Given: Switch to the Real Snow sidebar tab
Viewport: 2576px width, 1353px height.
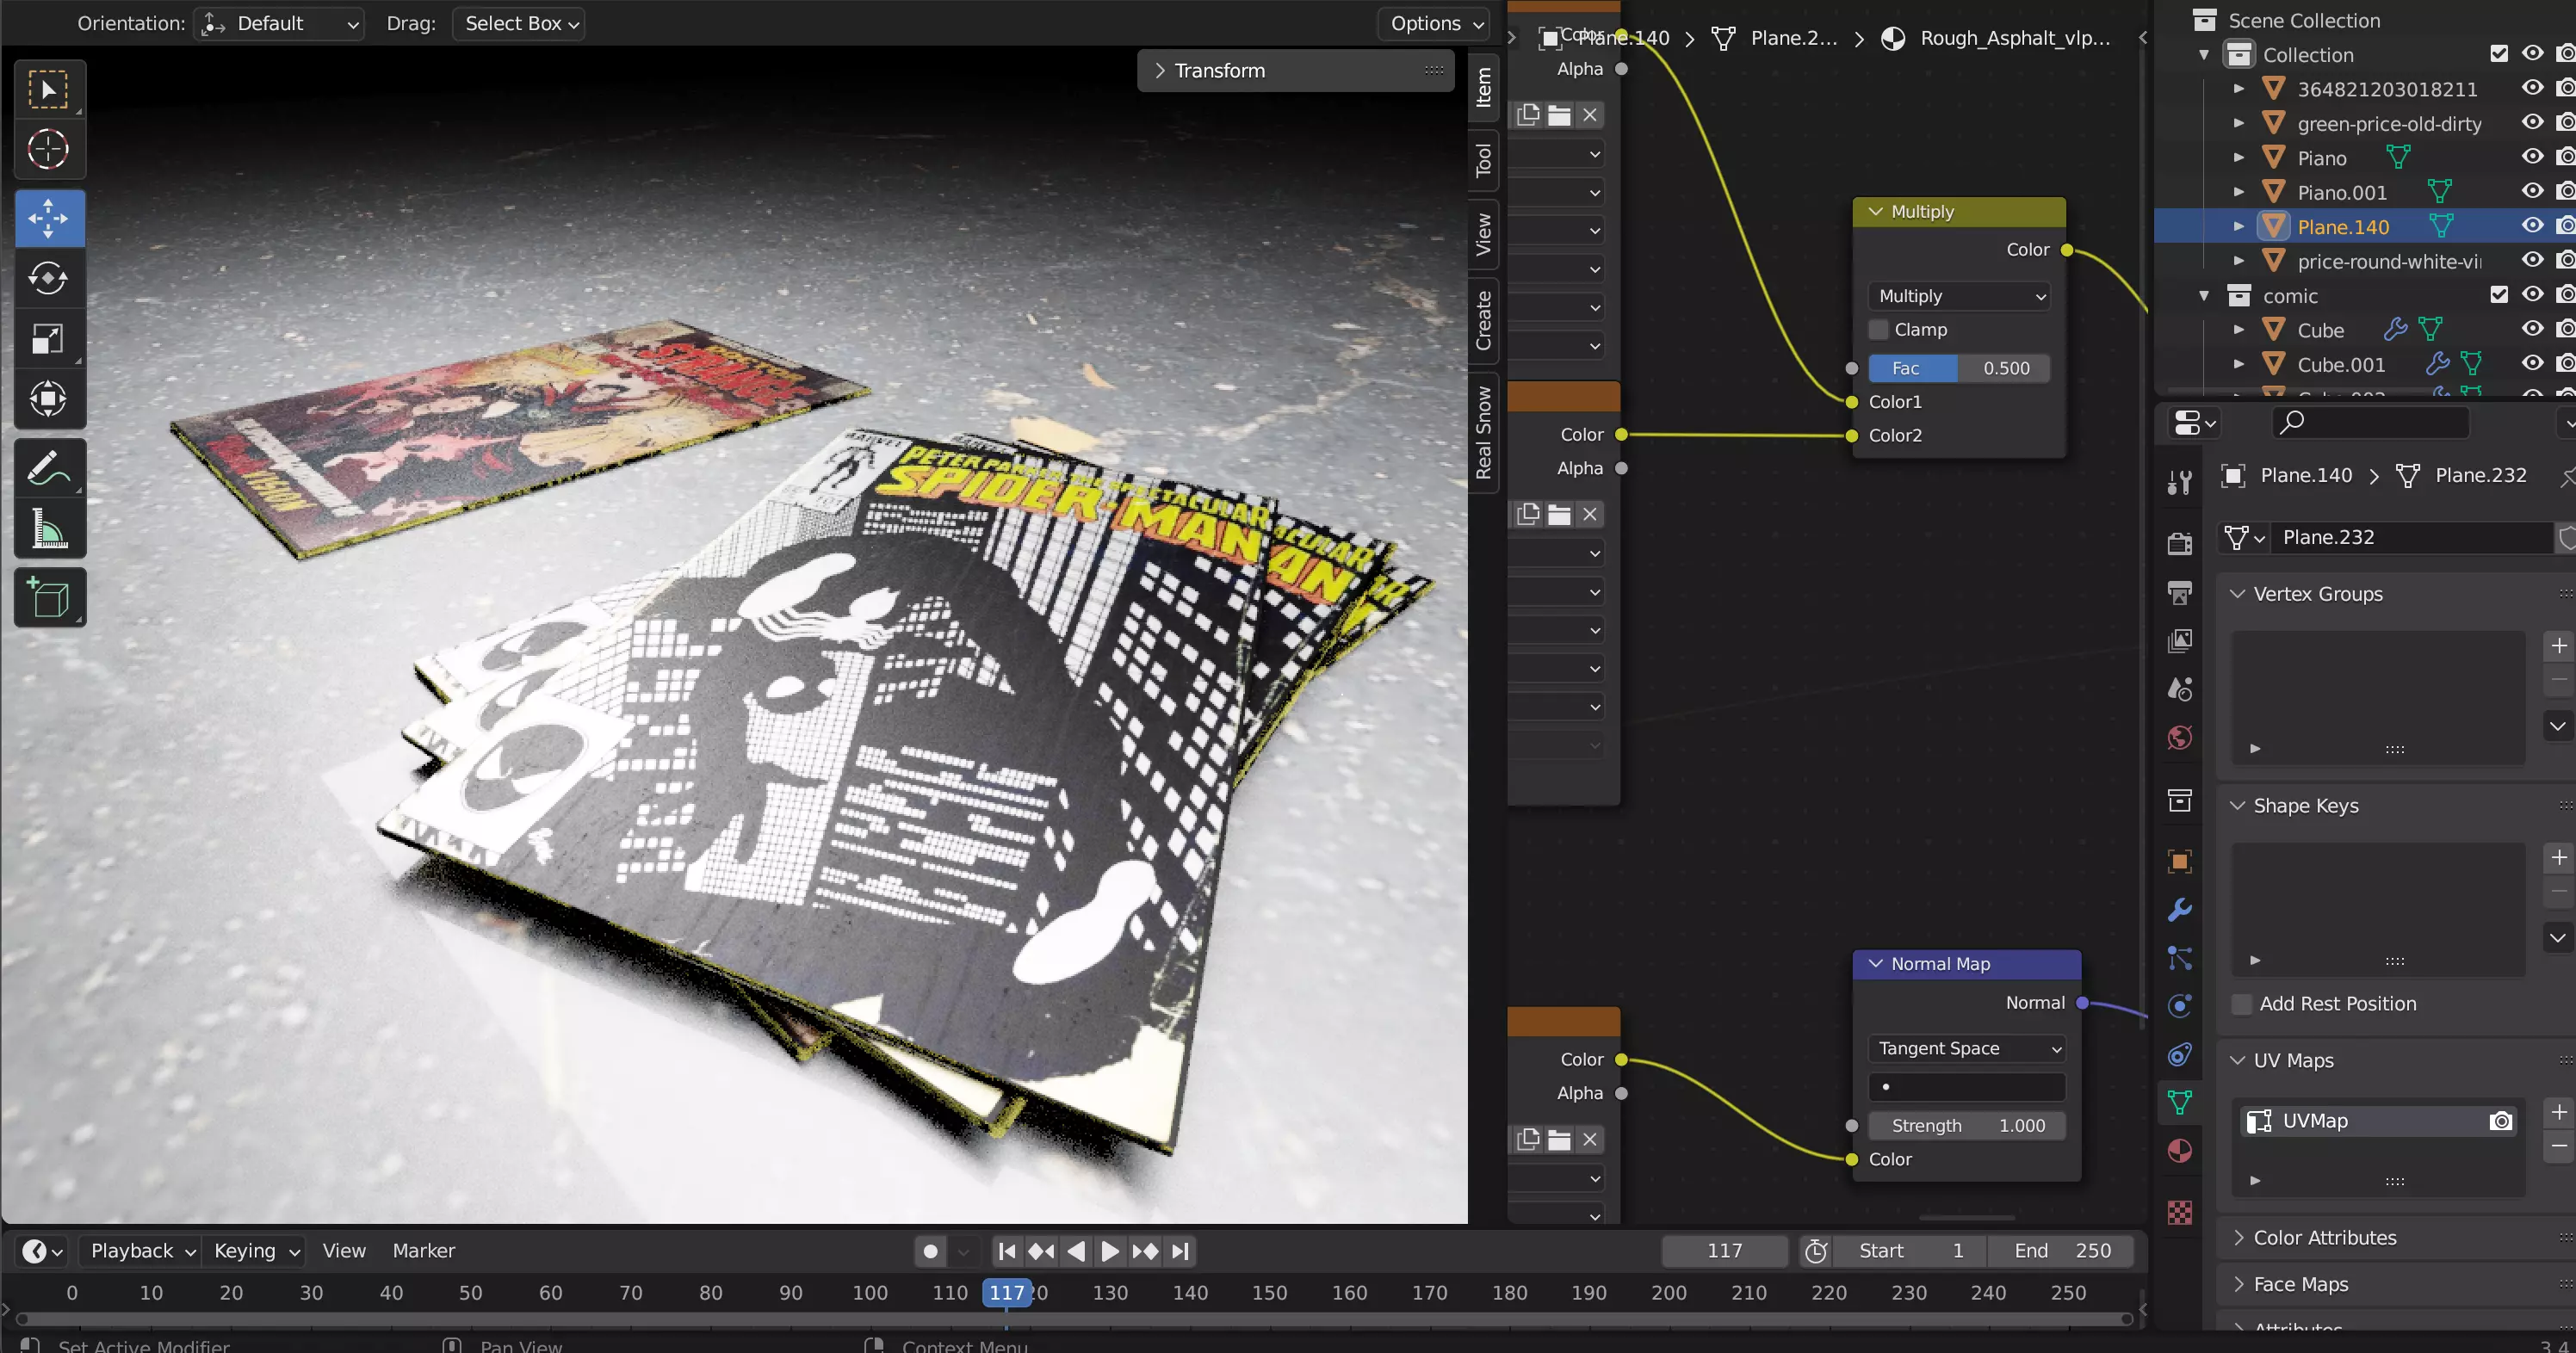Looking at the screenshot, I should 1484,433.
